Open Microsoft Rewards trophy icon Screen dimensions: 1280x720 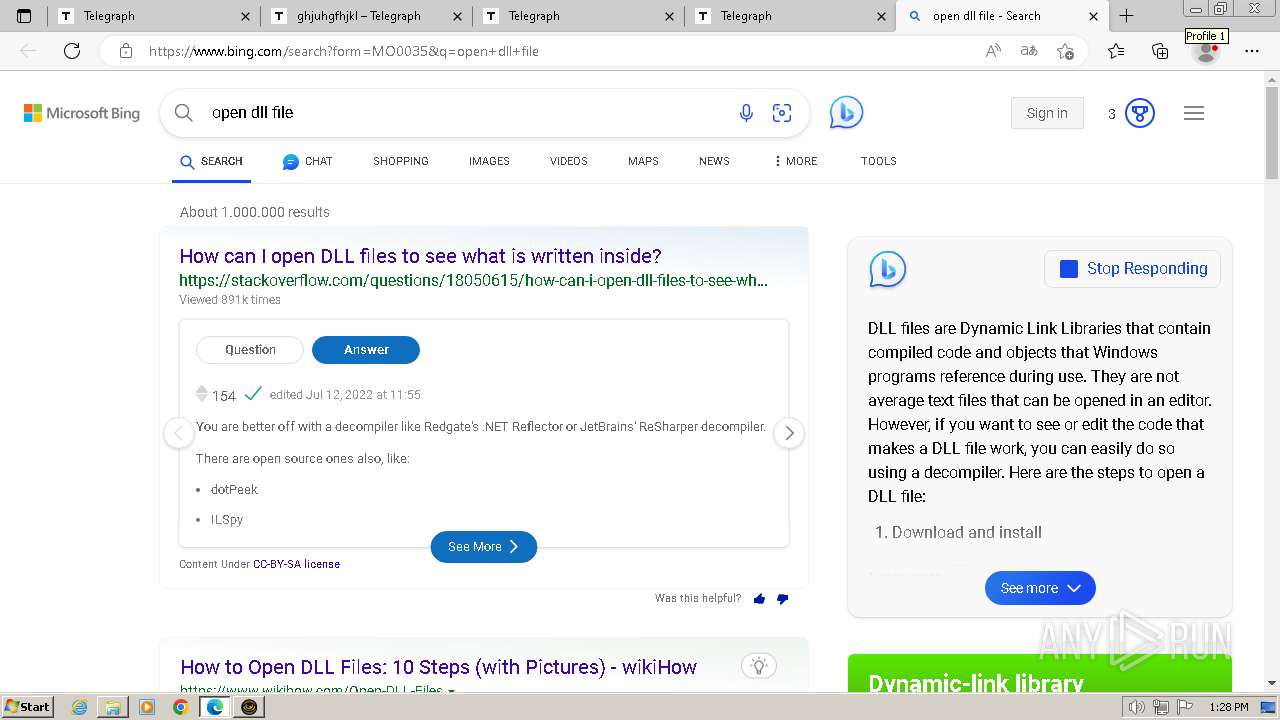coord(1140,113)
